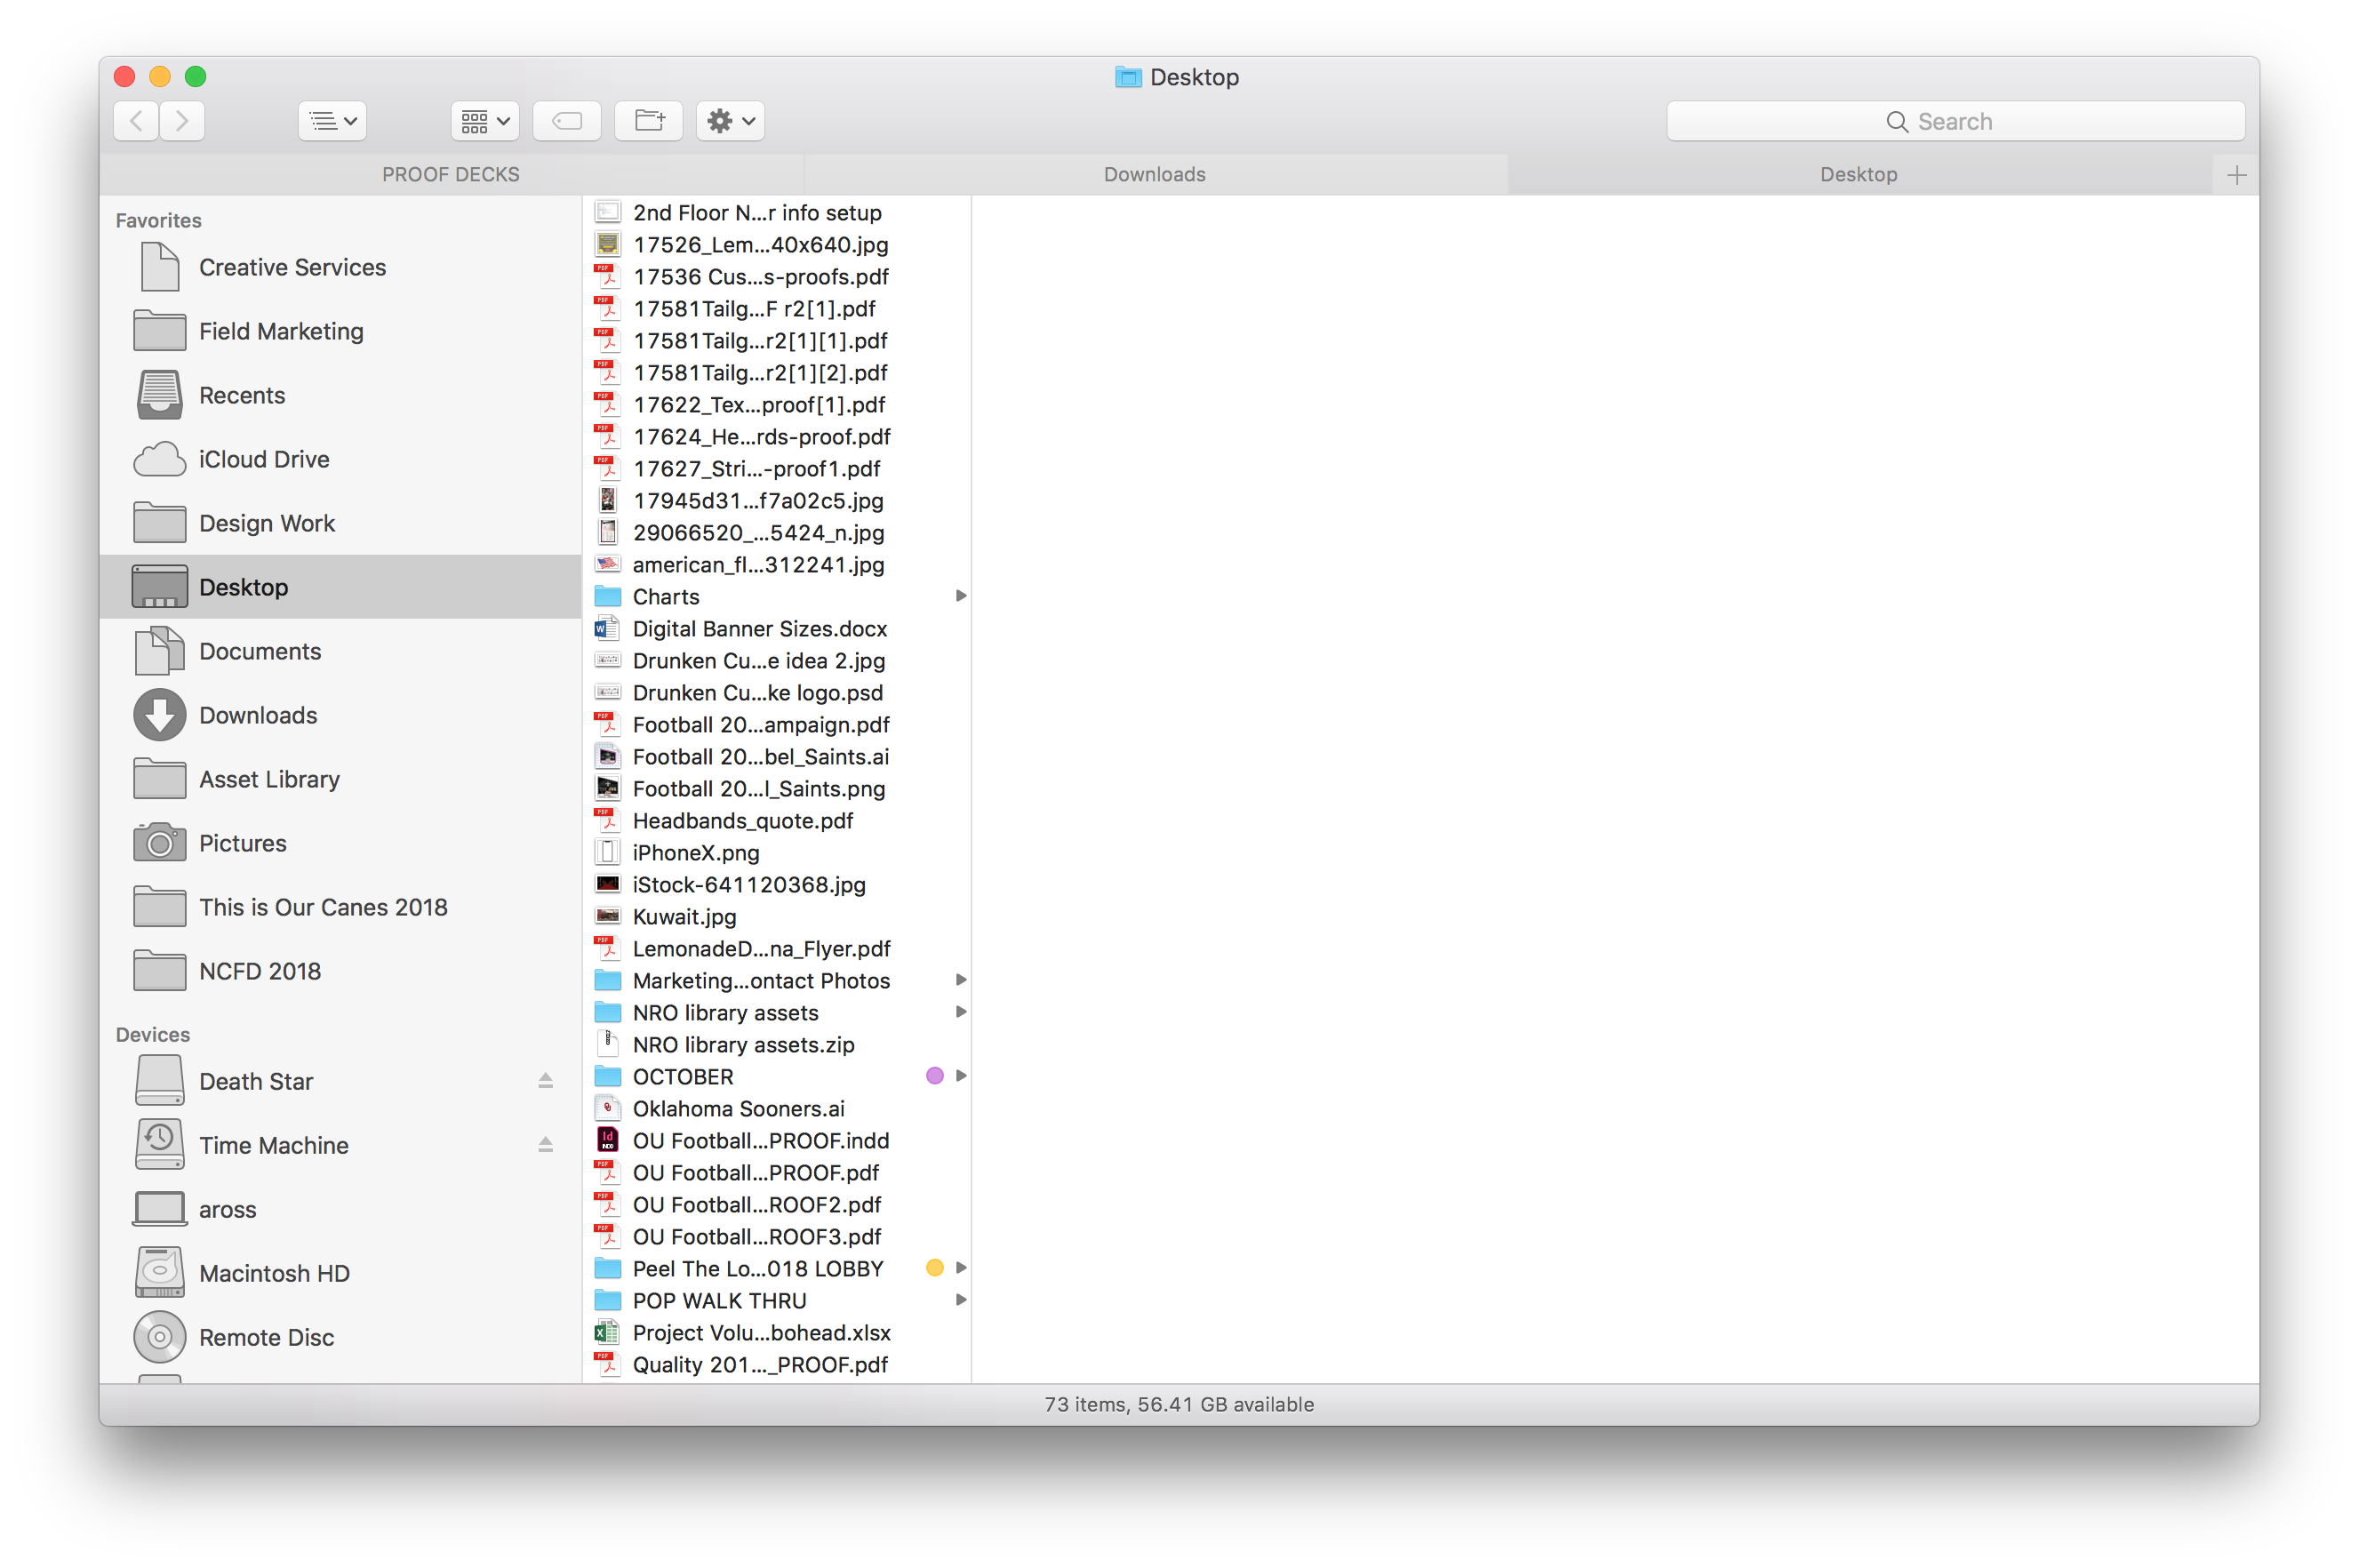2359x1568 pixels.
Task: Click the New Folder toolbar icon
Action: 649,121
